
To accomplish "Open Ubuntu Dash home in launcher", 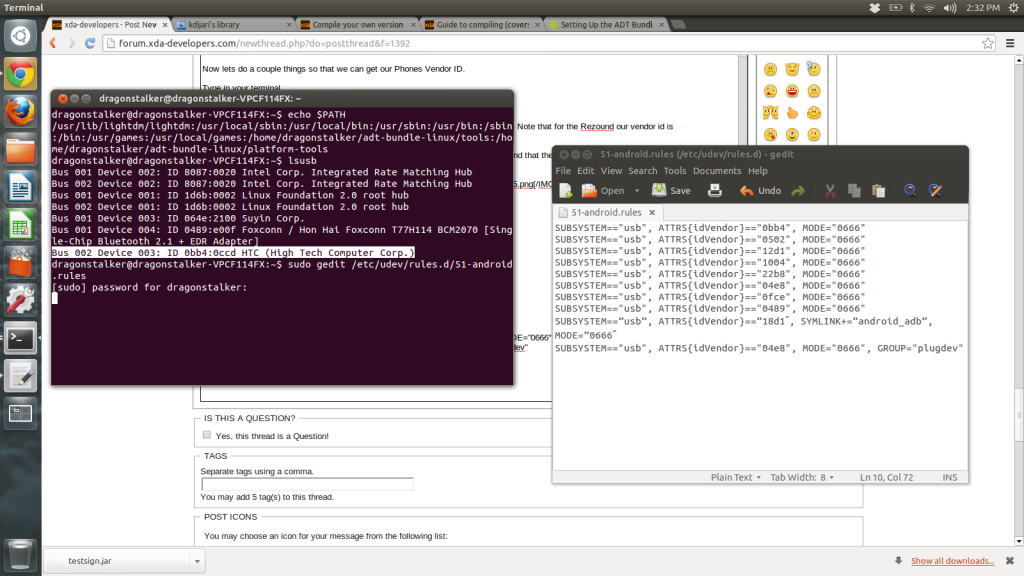I will click(20, 36).
